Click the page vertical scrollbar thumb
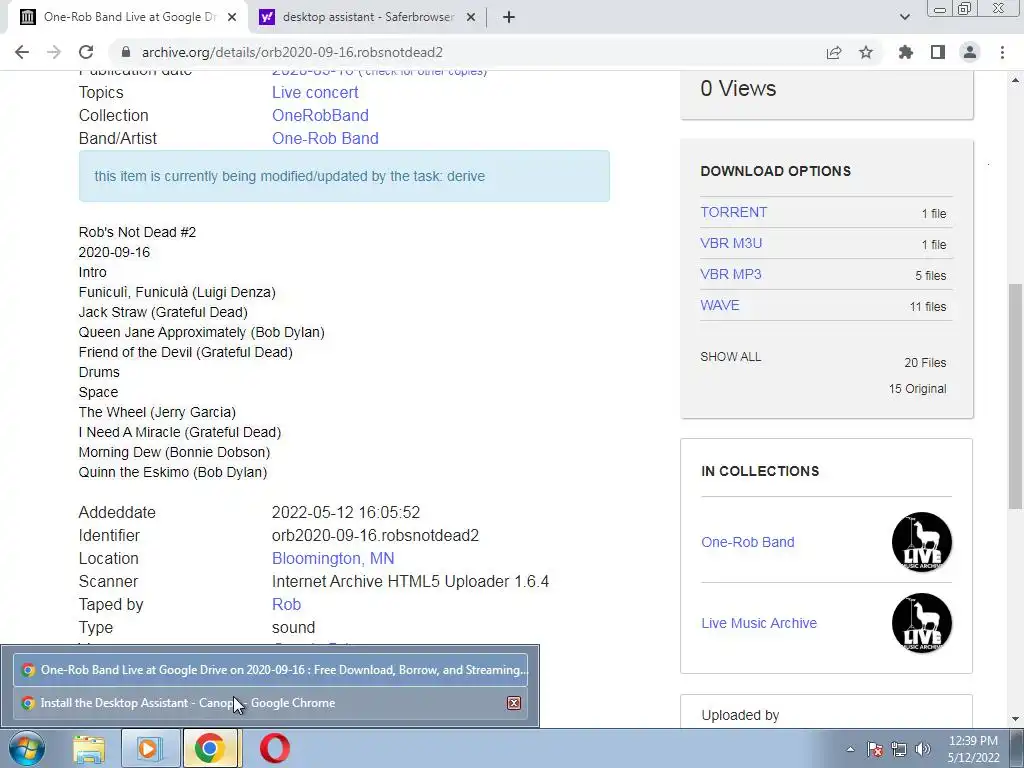 (x=1016, y=396)
